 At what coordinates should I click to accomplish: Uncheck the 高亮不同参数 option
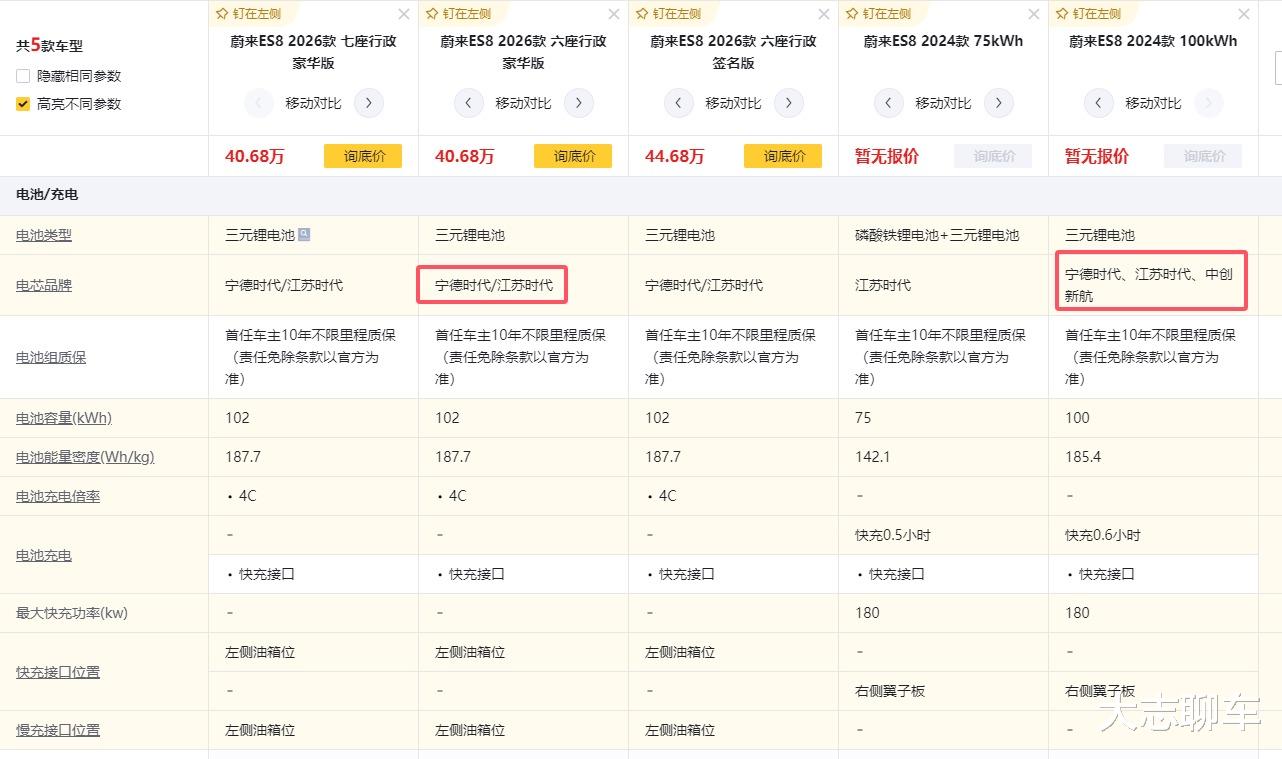pos(23,104)
